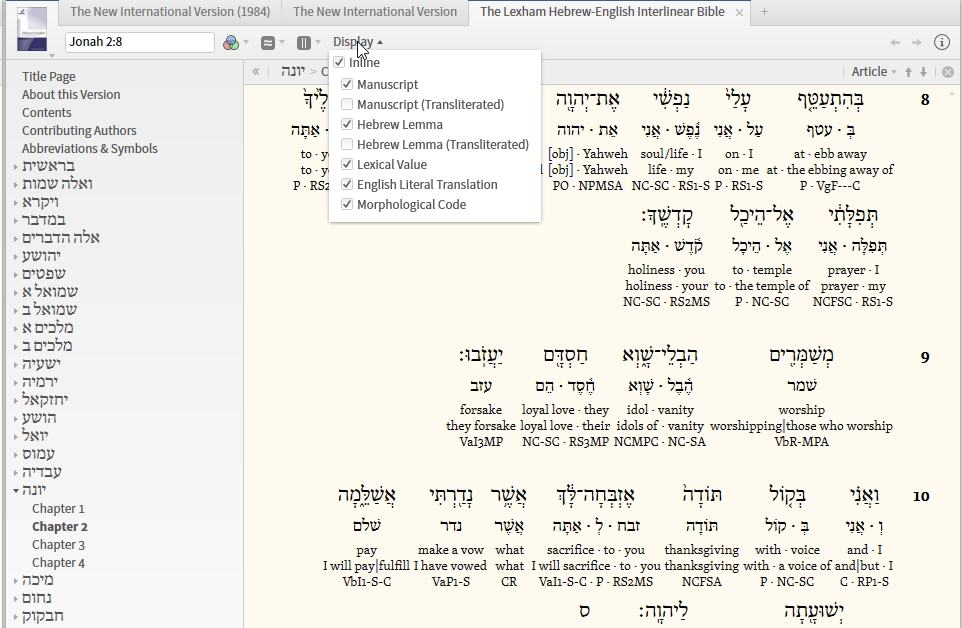Viewport: 962px width, 628px height.
Task: Switch to The New International Version tab
Action: point(375,12)
